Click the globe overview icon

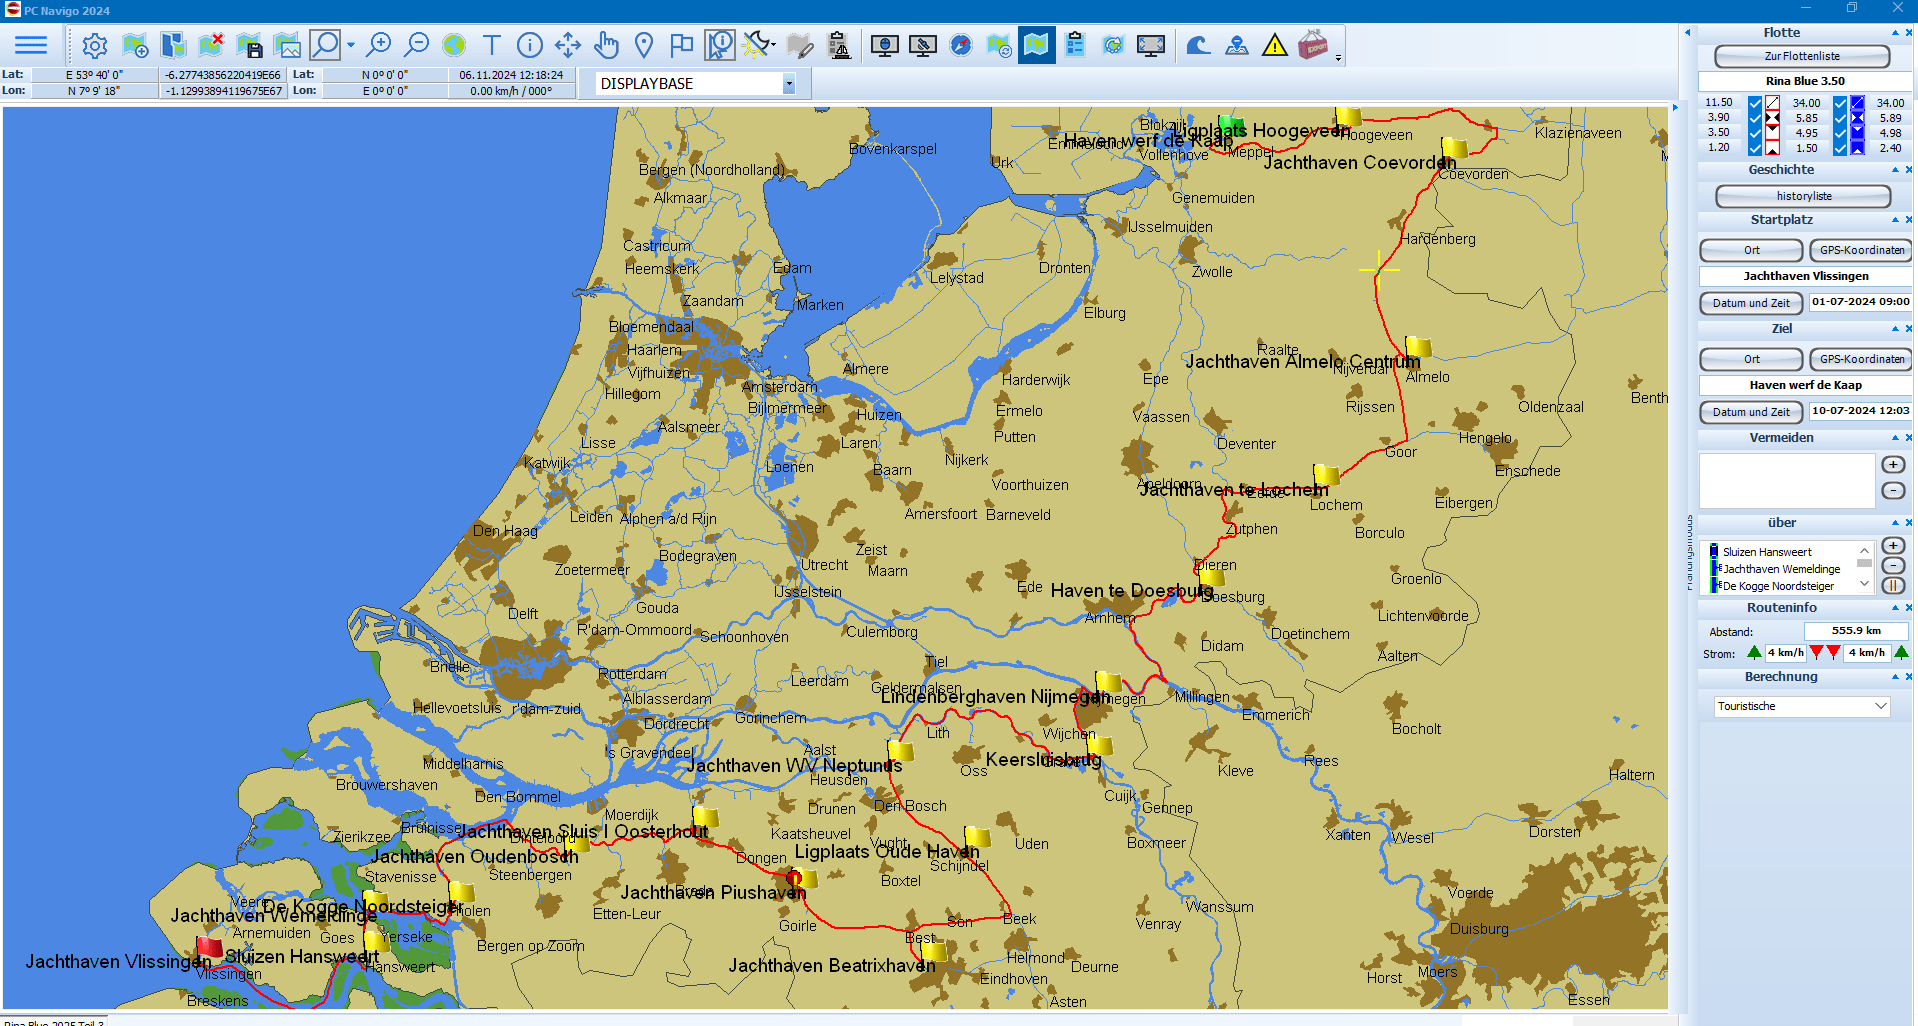(454, 45)
